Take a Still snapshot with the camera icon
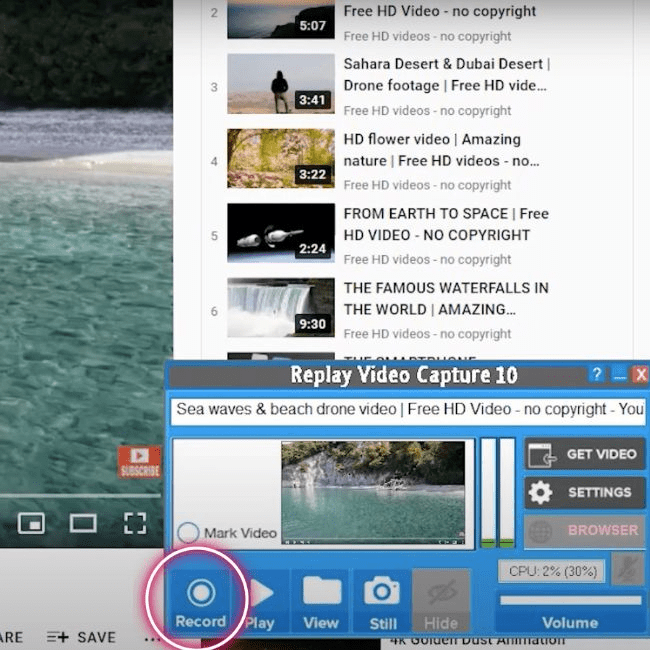Viewport: 650px width, 650px height. click(x=382, y=602)
